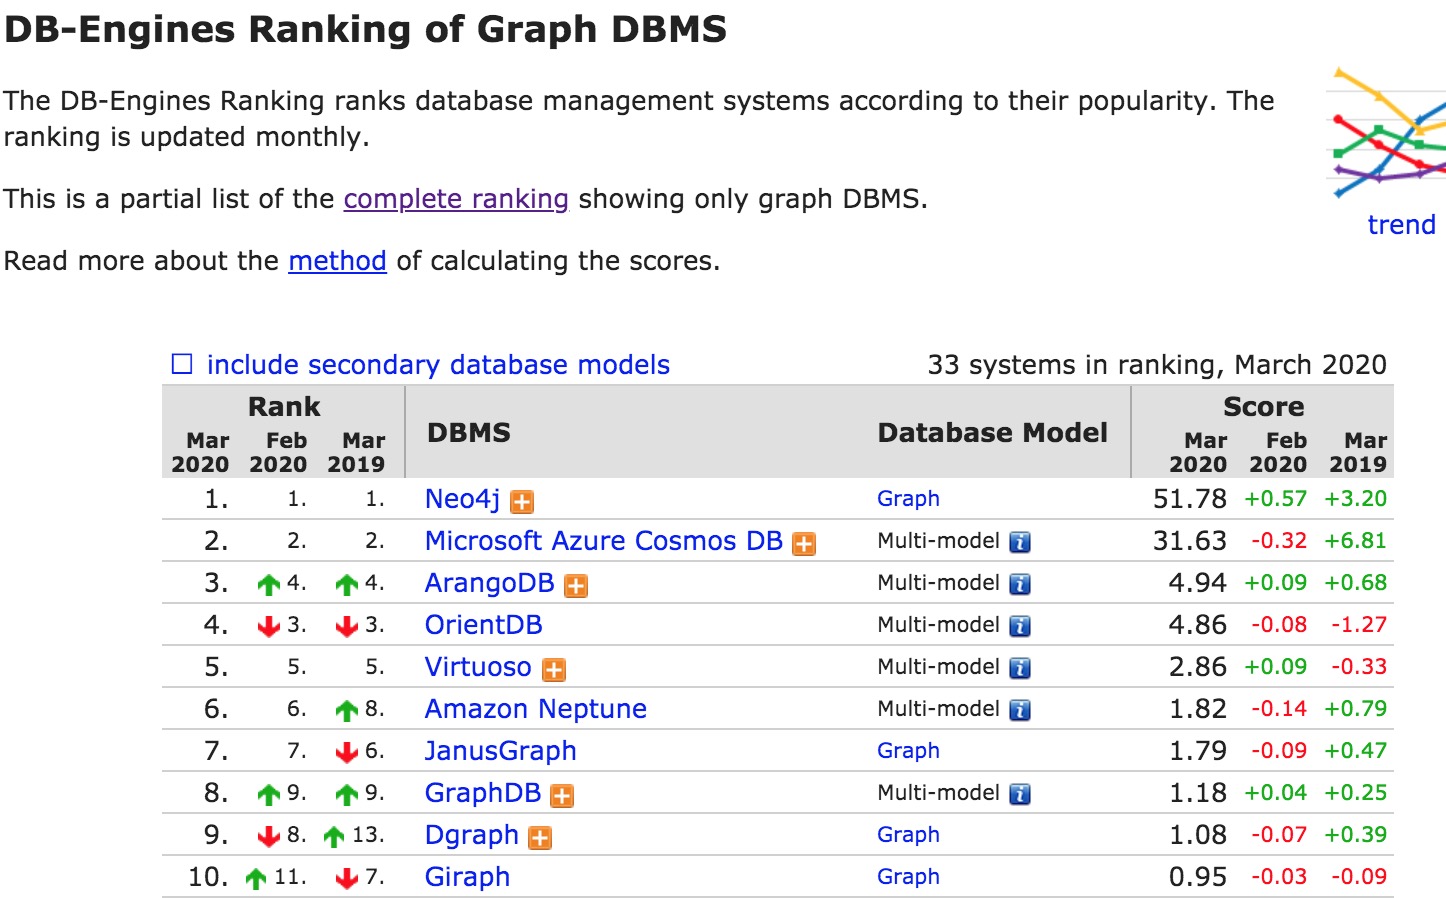
Task: Click the Graph model link in Neo4j row
Action: (x=908, y=499)
